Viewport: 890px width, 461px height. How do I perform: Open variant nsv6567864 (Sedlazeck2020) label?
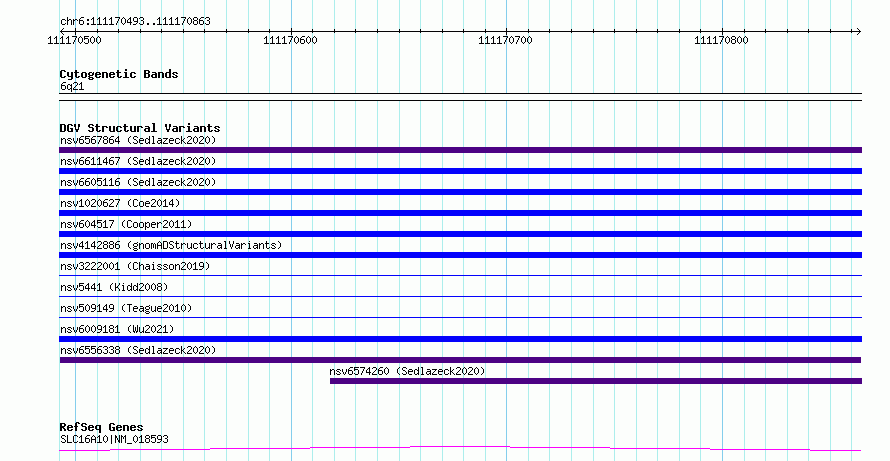138,140
